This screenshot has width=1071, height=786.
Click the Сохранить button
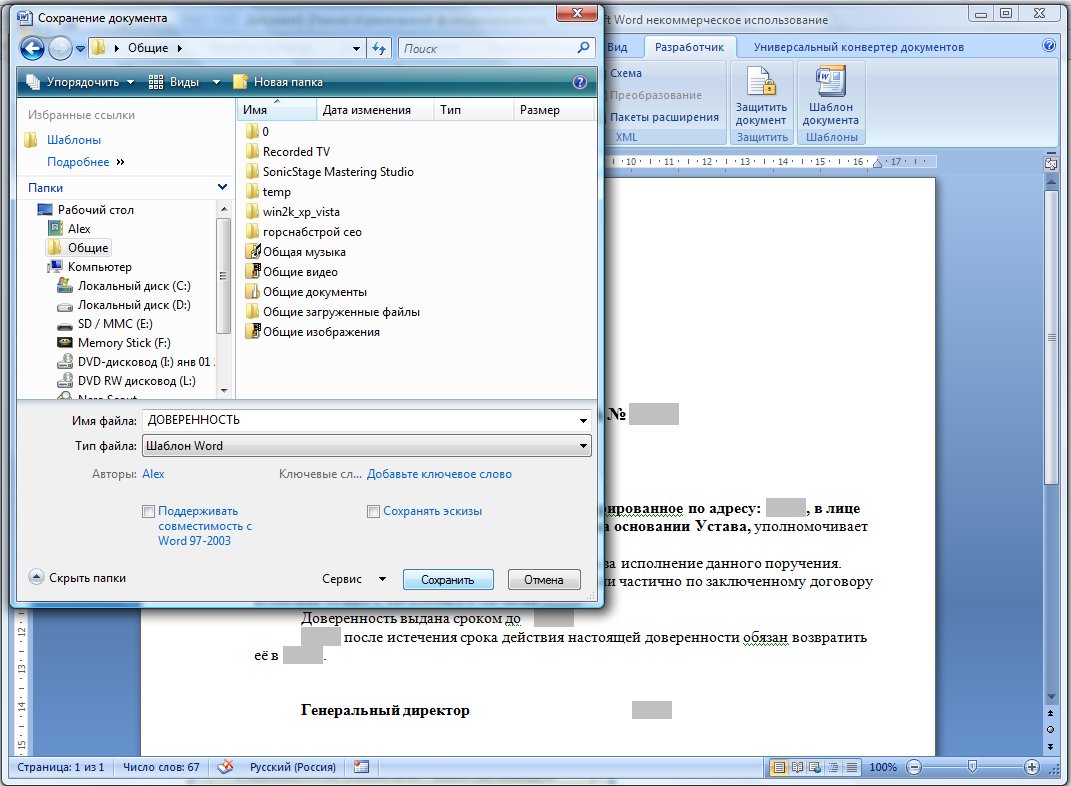[x=448, y=580]
